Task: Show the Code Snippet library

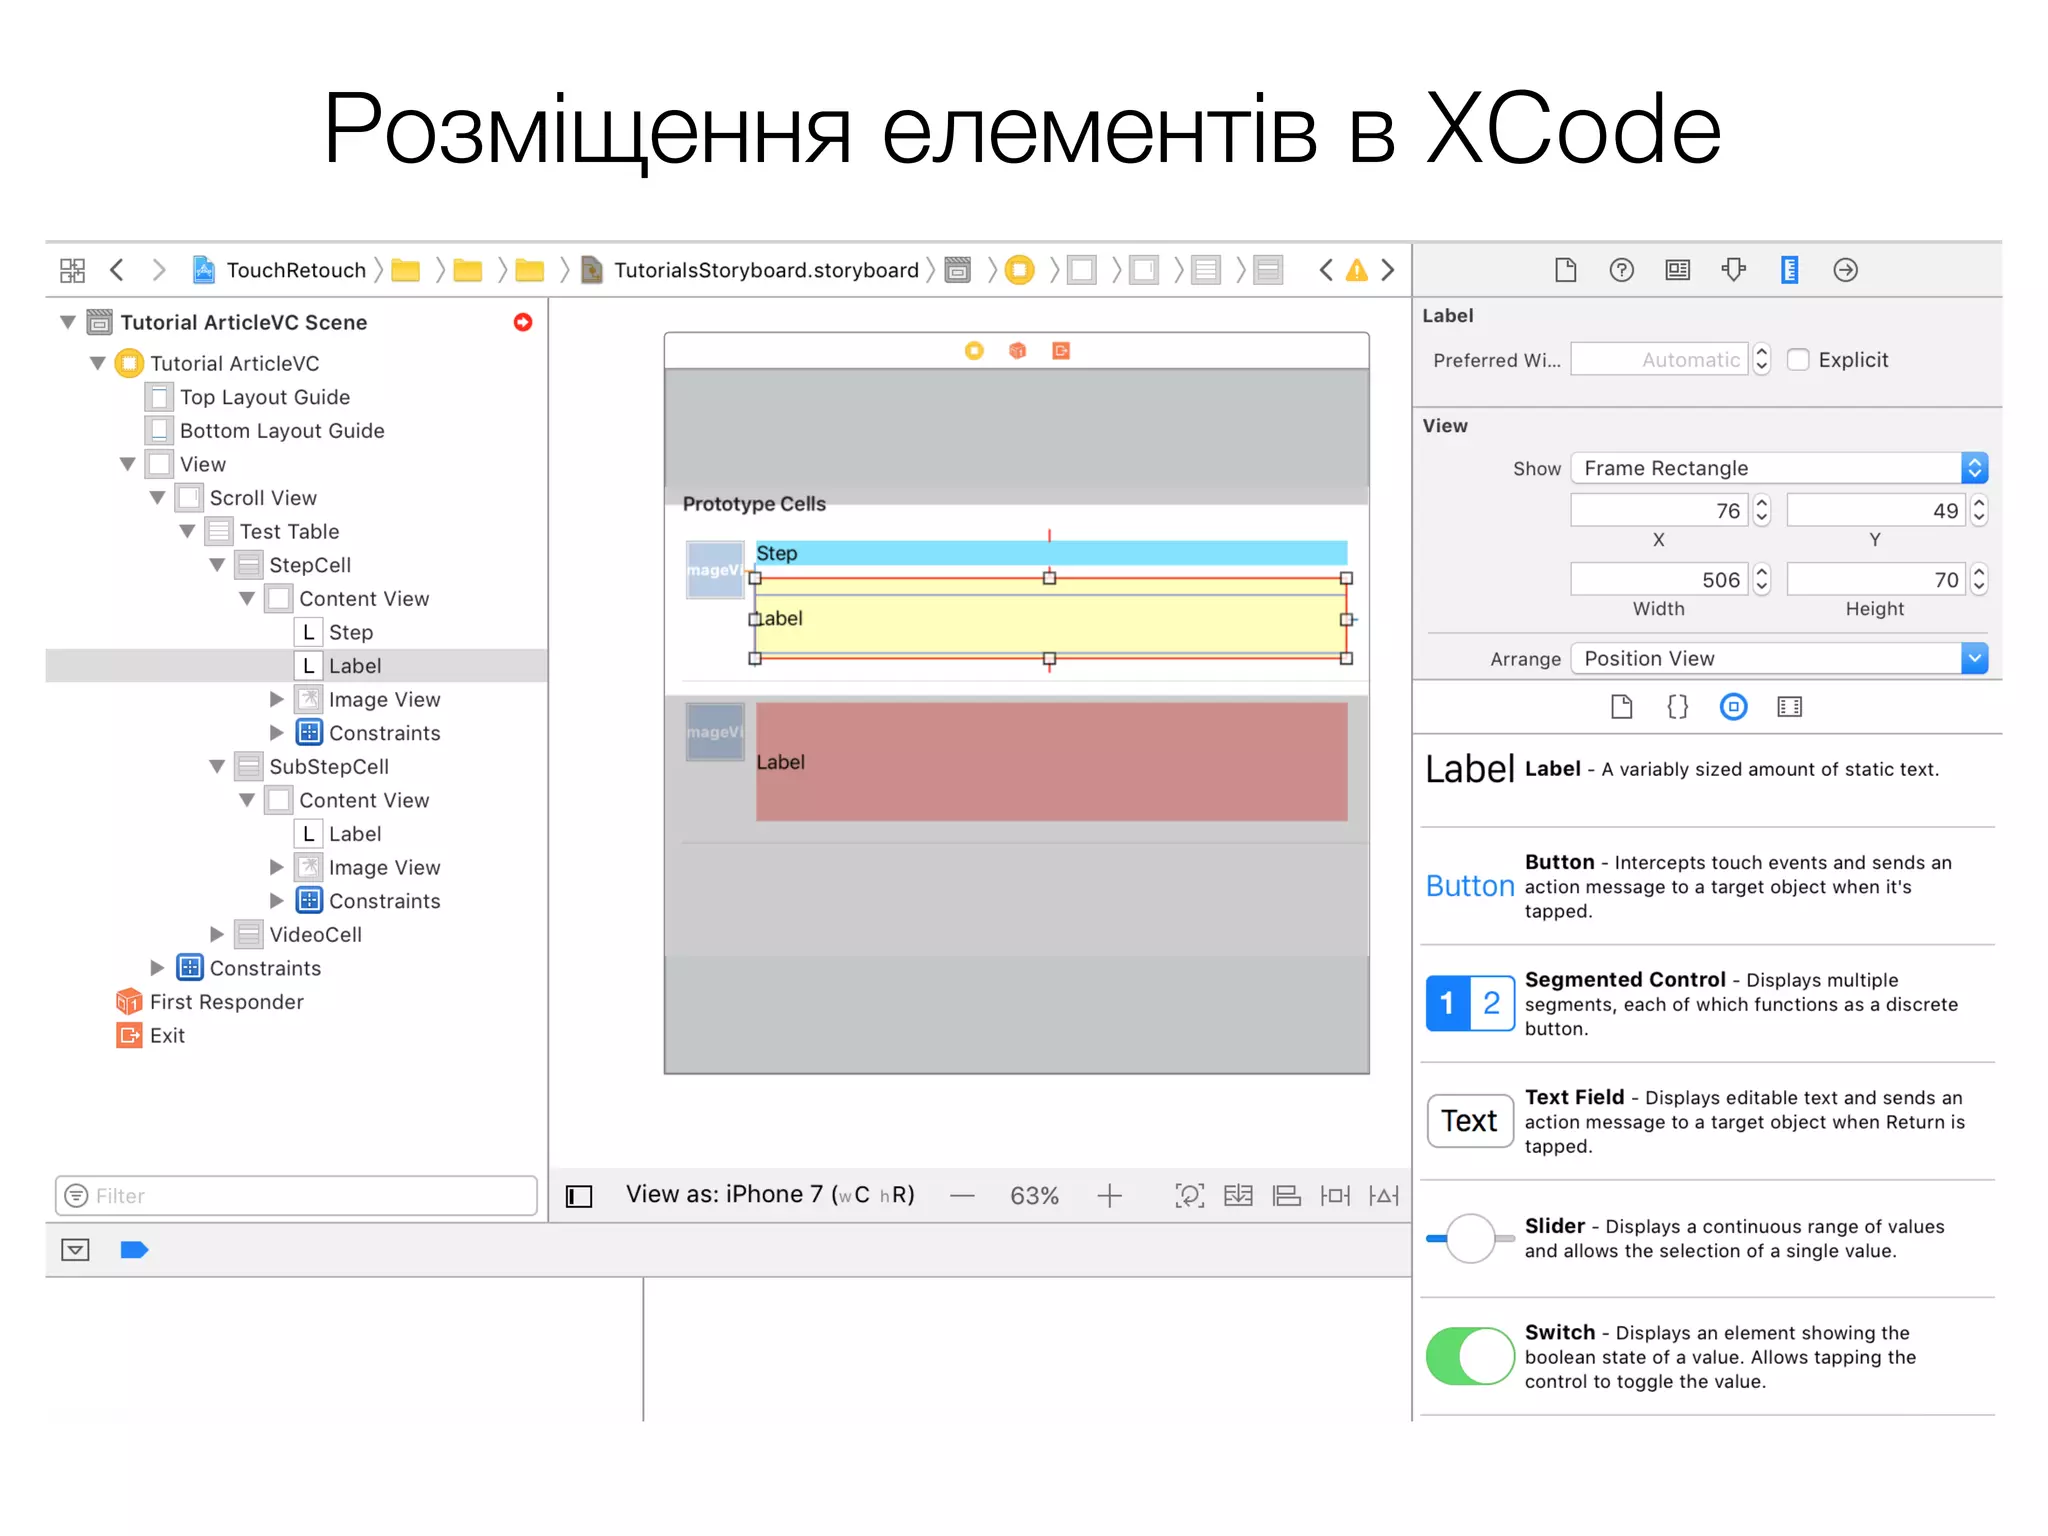Action: [1678, 707]
